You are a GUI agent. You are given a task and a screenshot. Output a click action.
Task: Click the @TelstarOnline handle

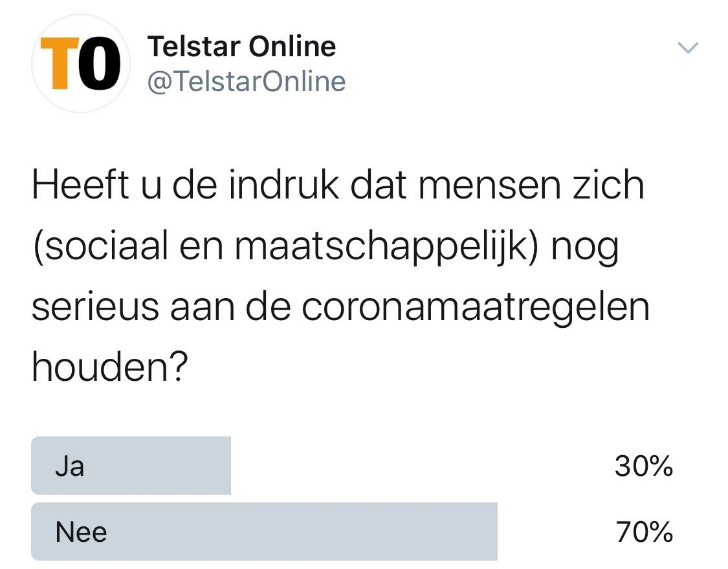pos(247,82)
